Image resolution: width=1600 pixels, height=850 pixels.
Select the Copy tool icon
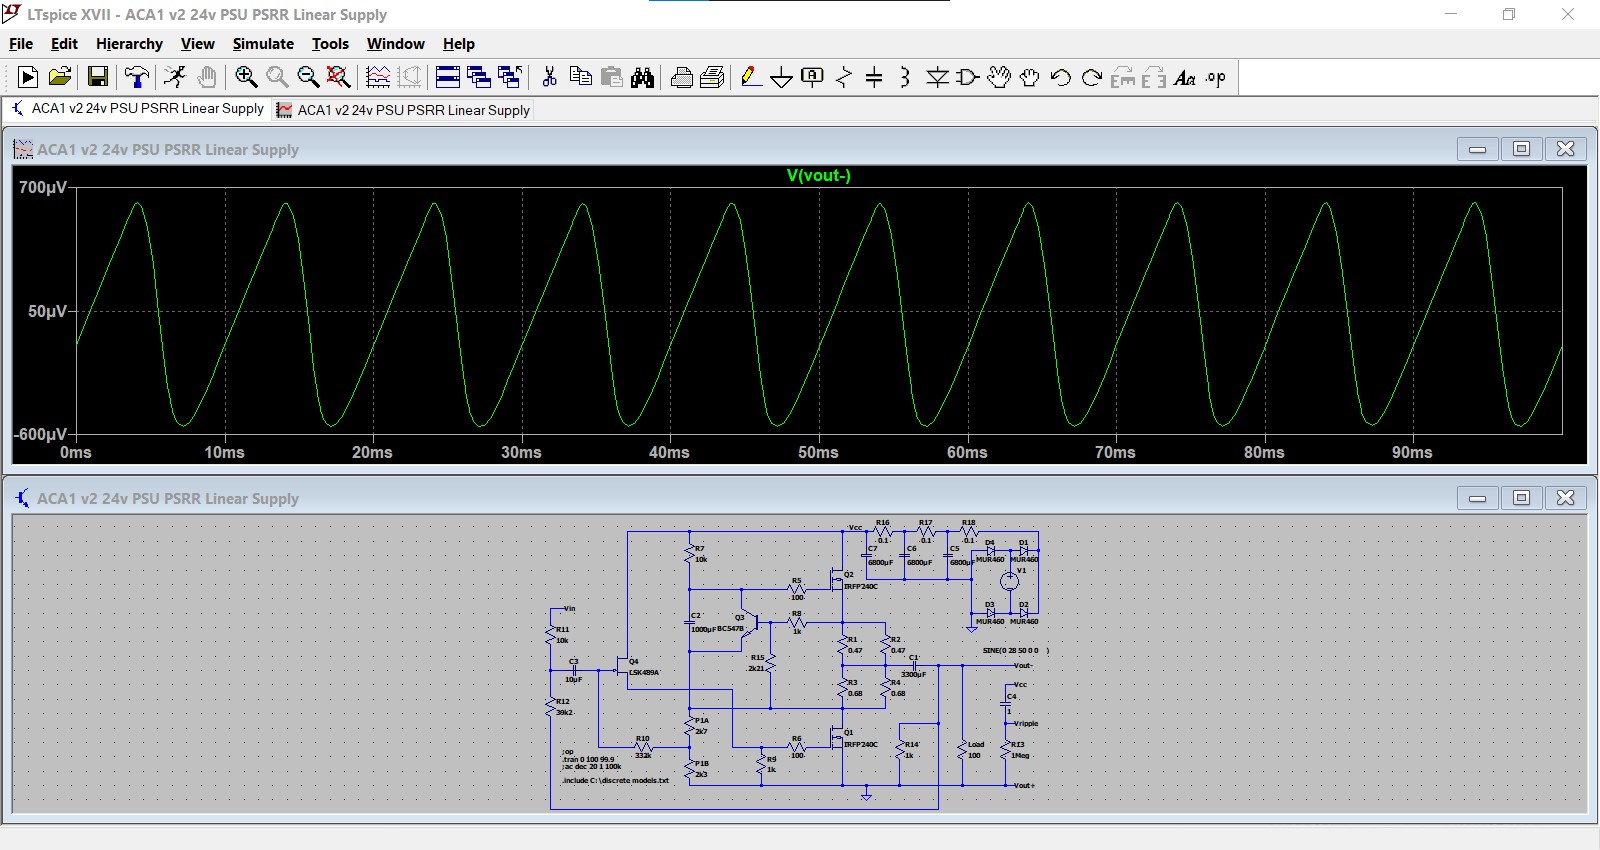(x=580, y=77)
